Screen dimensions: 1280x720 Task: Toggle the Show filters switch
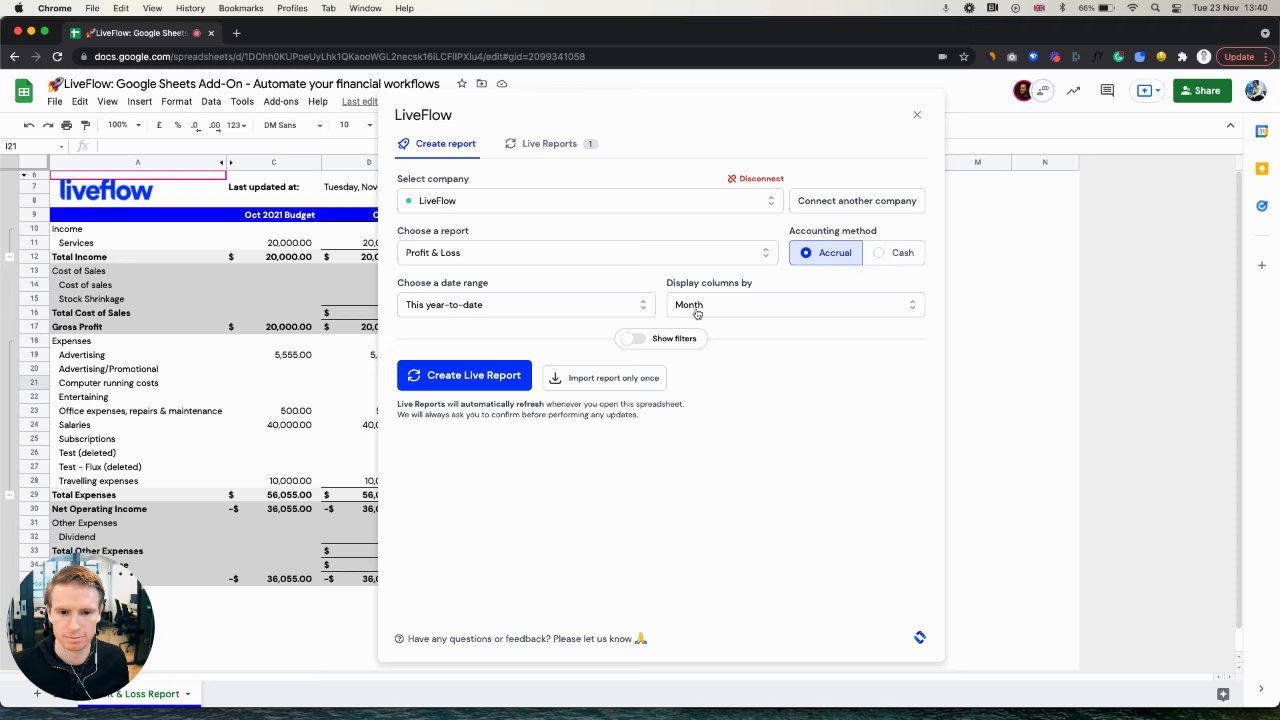tap(633, 339)
